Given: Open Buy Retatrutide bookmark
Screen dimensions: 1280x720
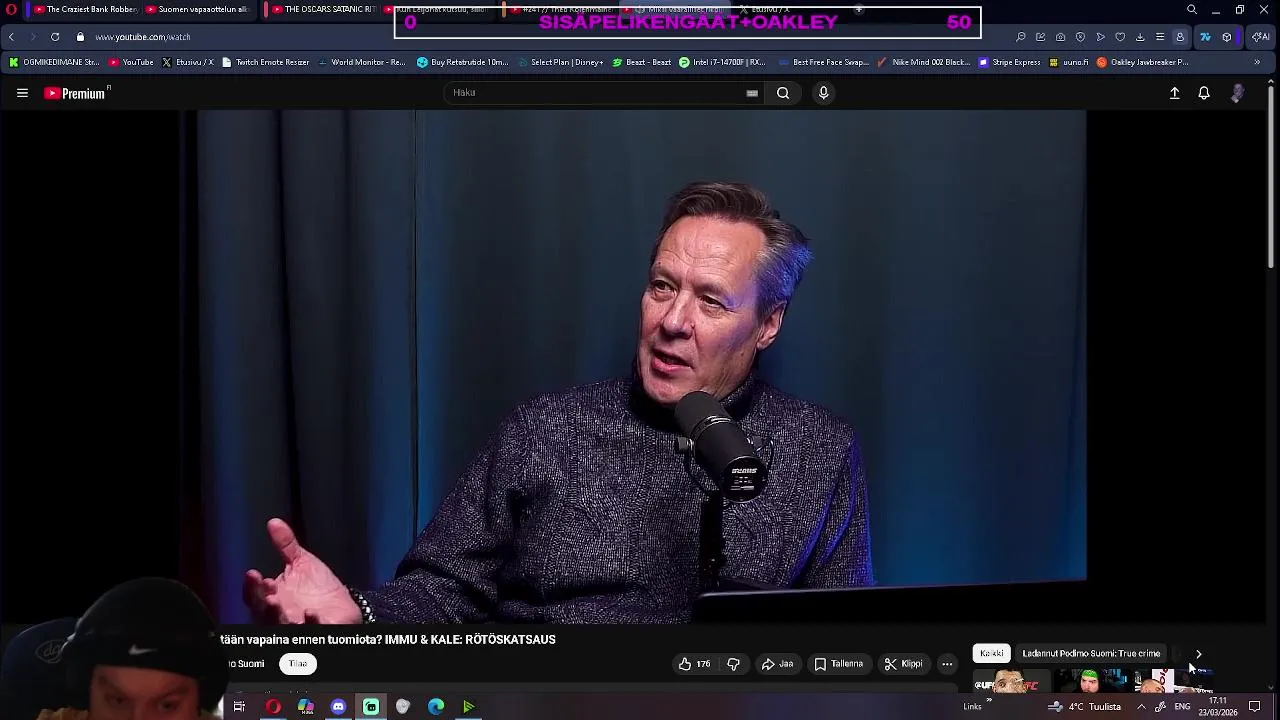Looking at the screenshot, I should [462, 62].
